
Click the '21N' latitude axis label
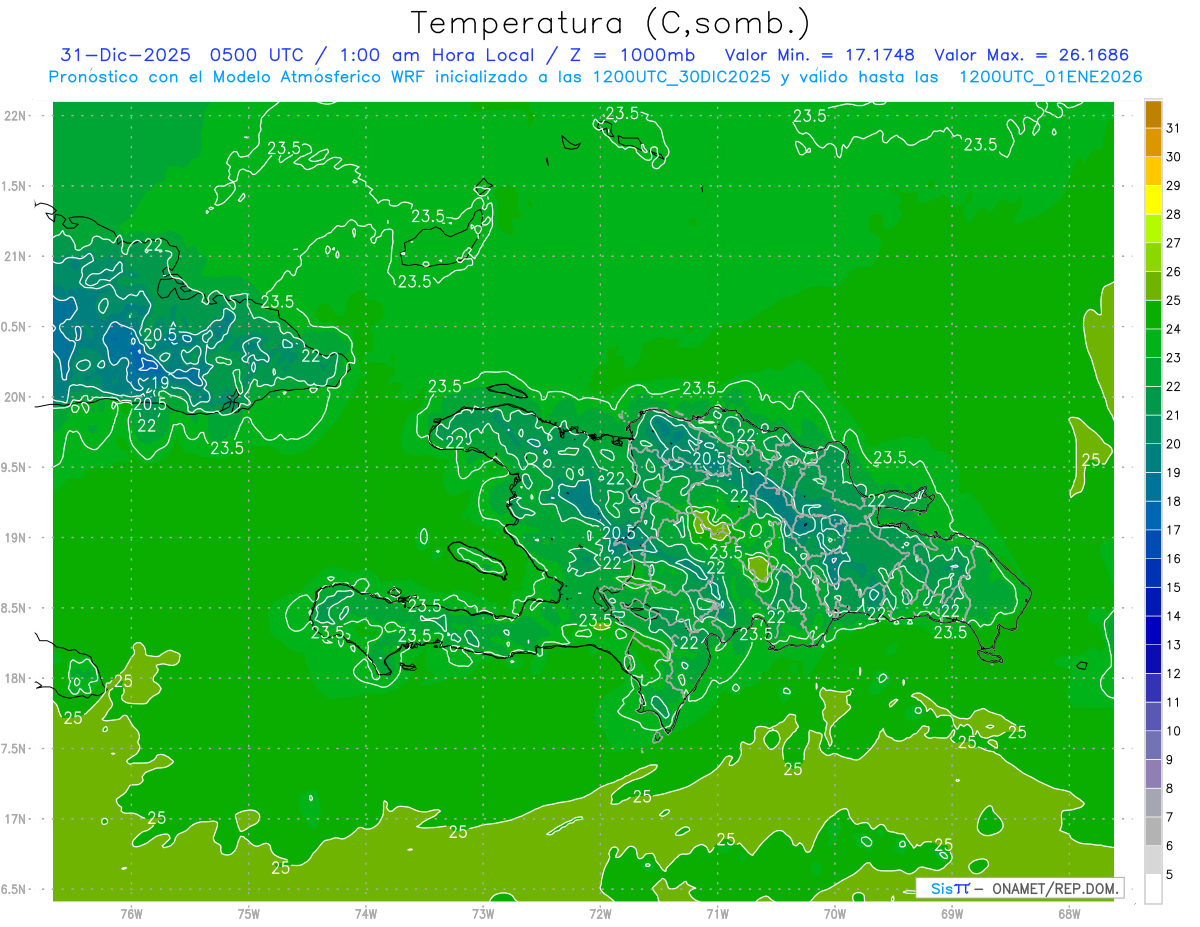pyautogui.click(x=16, y=256)
